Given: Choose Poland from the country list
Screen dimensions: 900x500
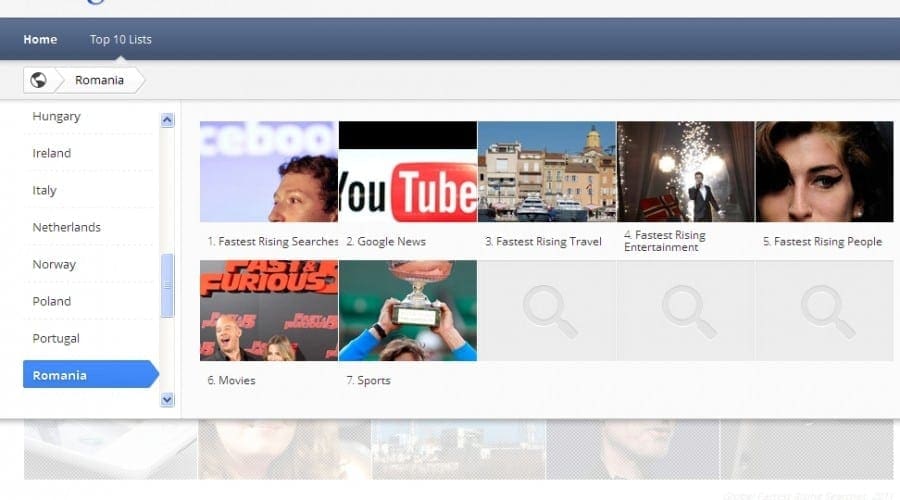Looking at the screenshot, I should click(52, 301).
